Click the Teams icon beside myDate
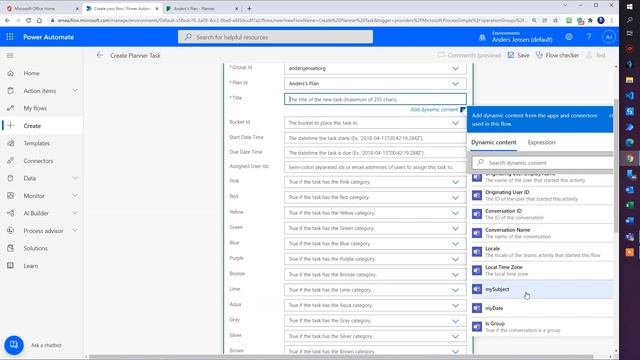This screenshot has height=360, width=640. [477, 308]
